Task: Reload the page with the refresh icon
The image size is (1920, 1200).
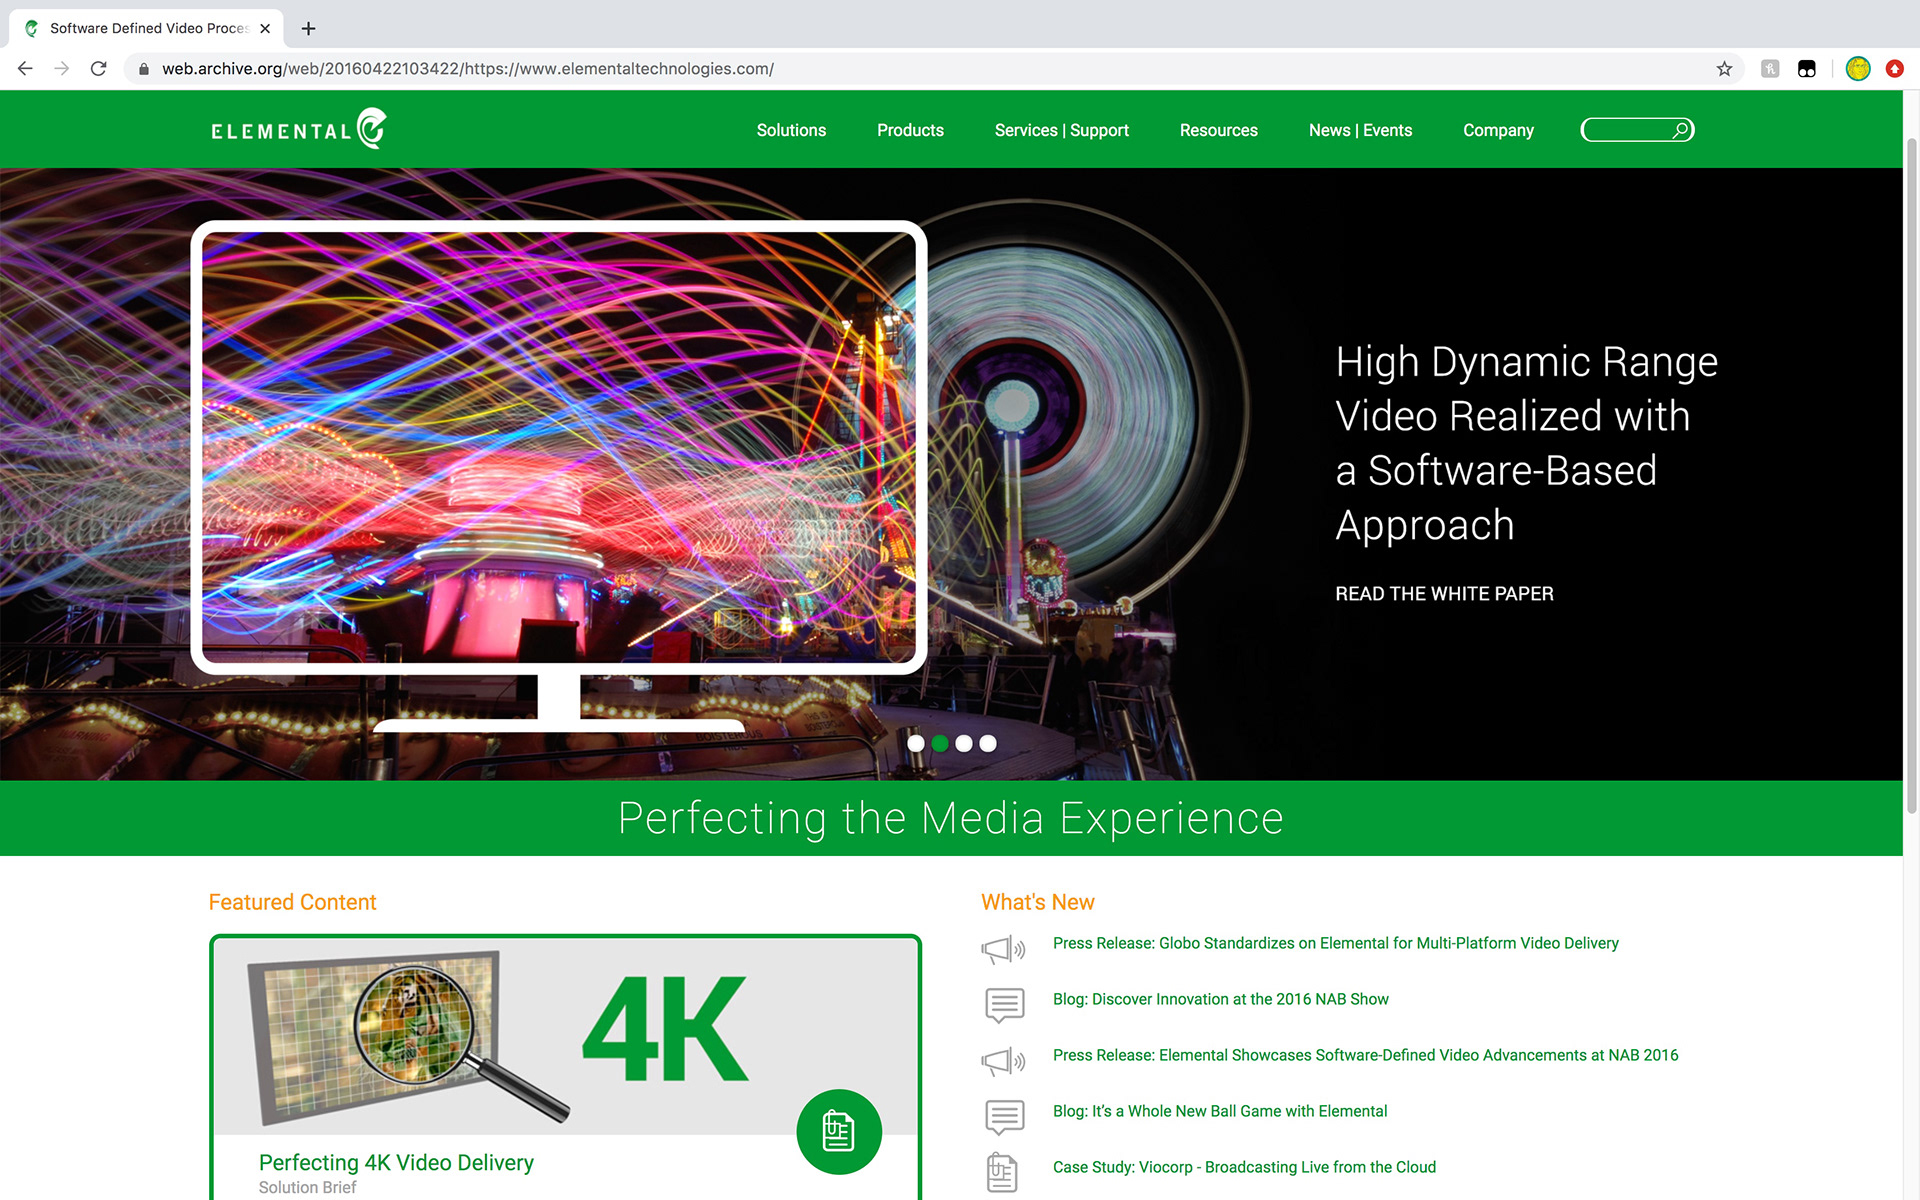Action: point(98,69)
